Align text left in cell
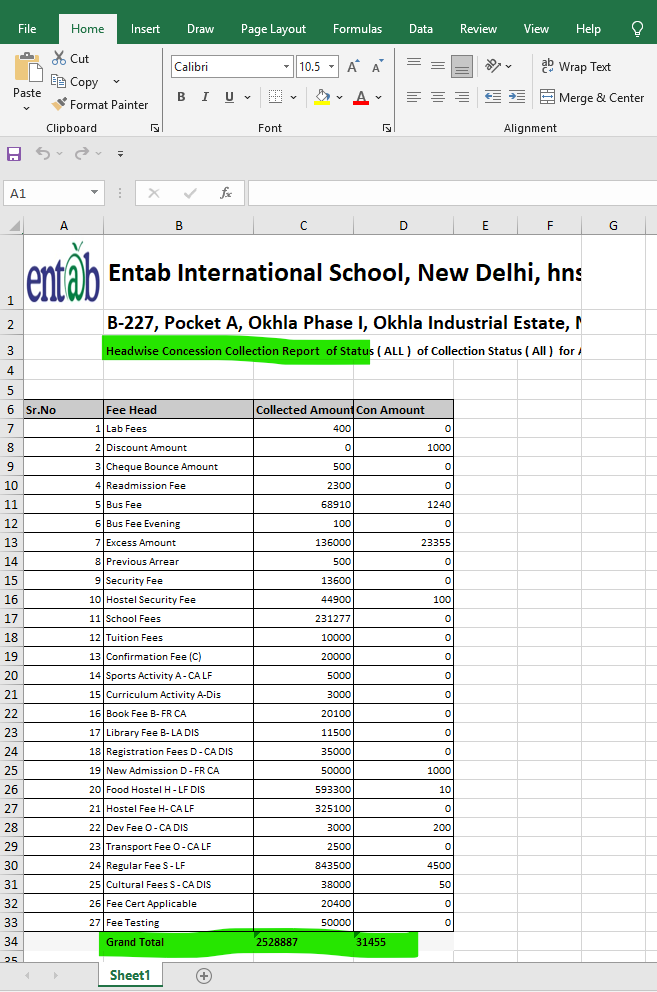 [x=414, y=97]
